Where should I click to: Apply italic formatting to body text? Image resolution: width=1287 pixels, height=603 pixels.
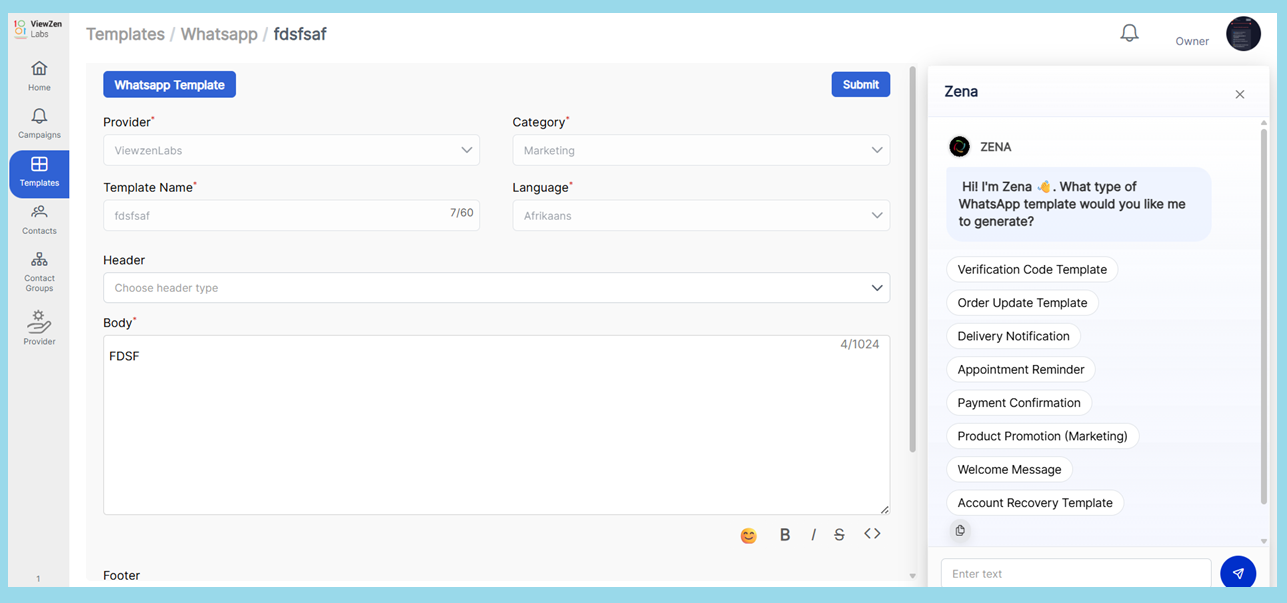[x=813, y=535]
